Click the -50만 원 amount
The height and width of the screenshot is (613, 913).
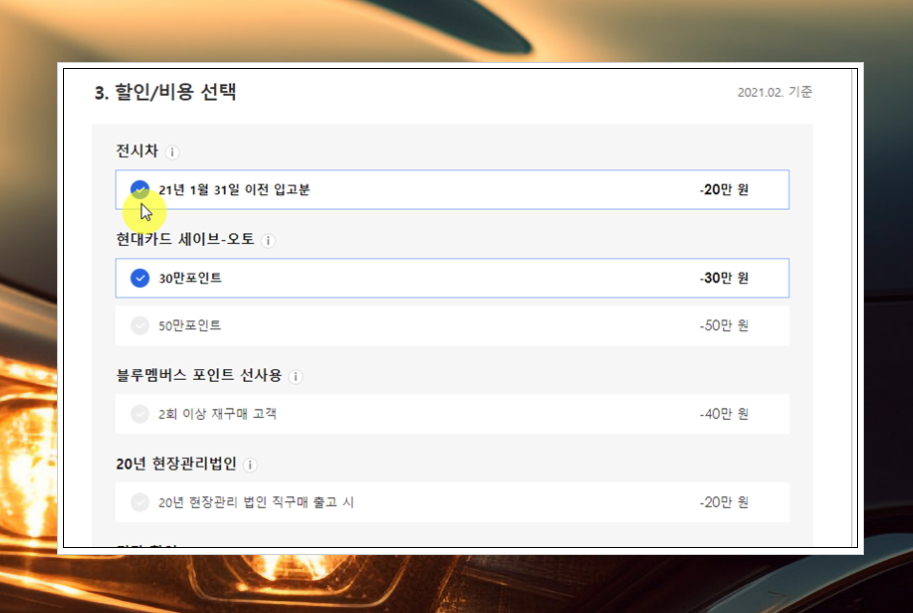click(724, 325)
